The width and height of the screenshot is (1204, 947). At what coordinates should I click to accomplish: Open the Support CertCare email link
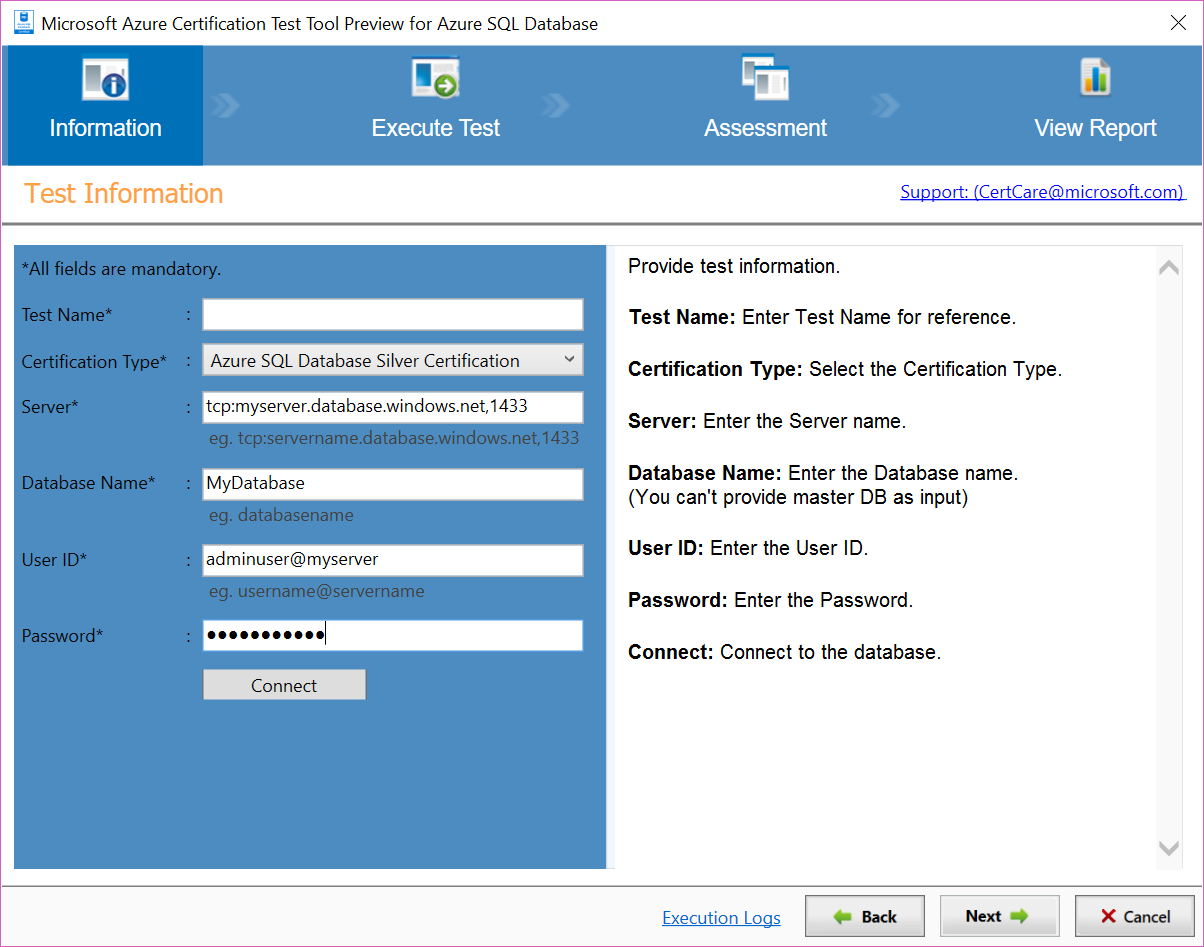pyautogui.click(x=1042, y=192)
